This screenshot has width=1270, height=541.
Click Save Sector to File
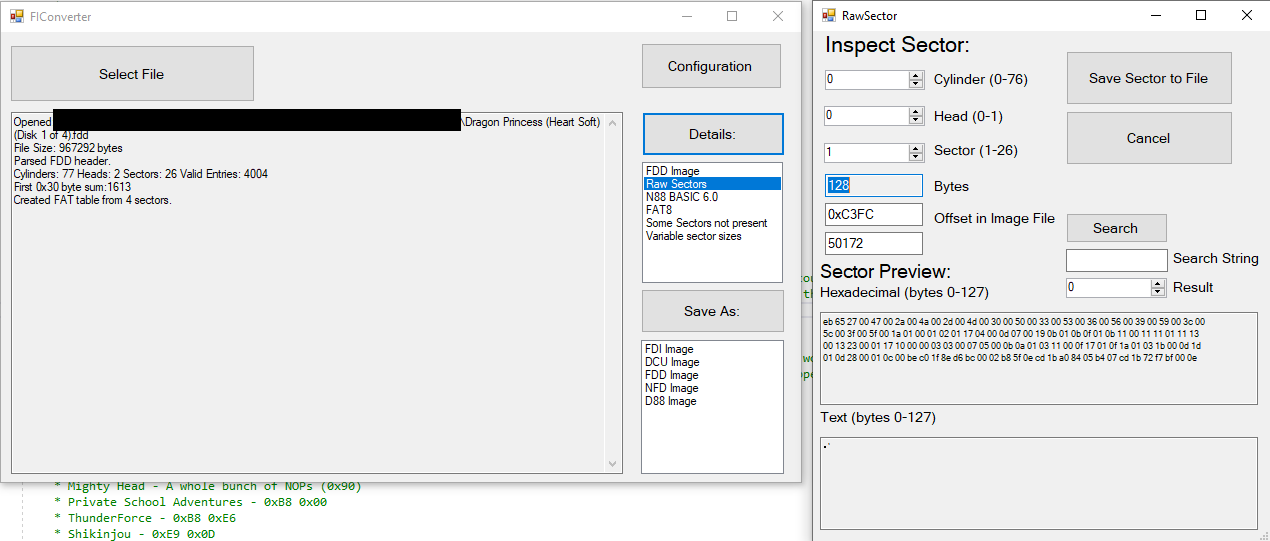point(1148,78)
